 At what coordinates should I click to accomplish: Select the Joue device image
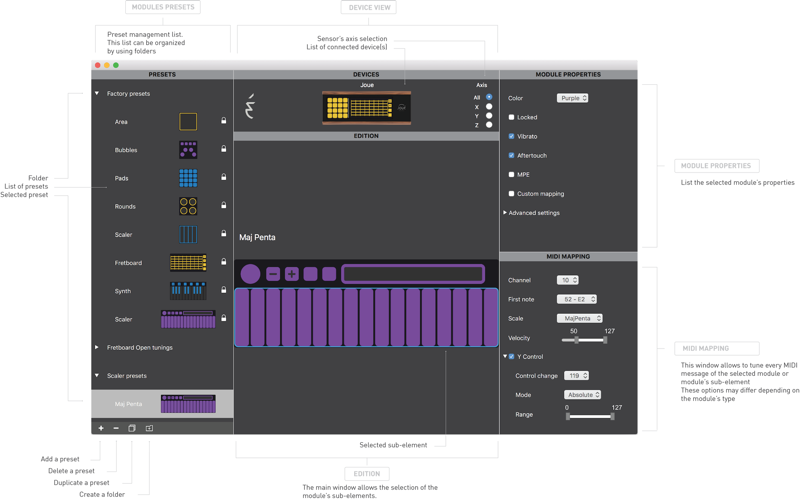(x=366, y=108)
